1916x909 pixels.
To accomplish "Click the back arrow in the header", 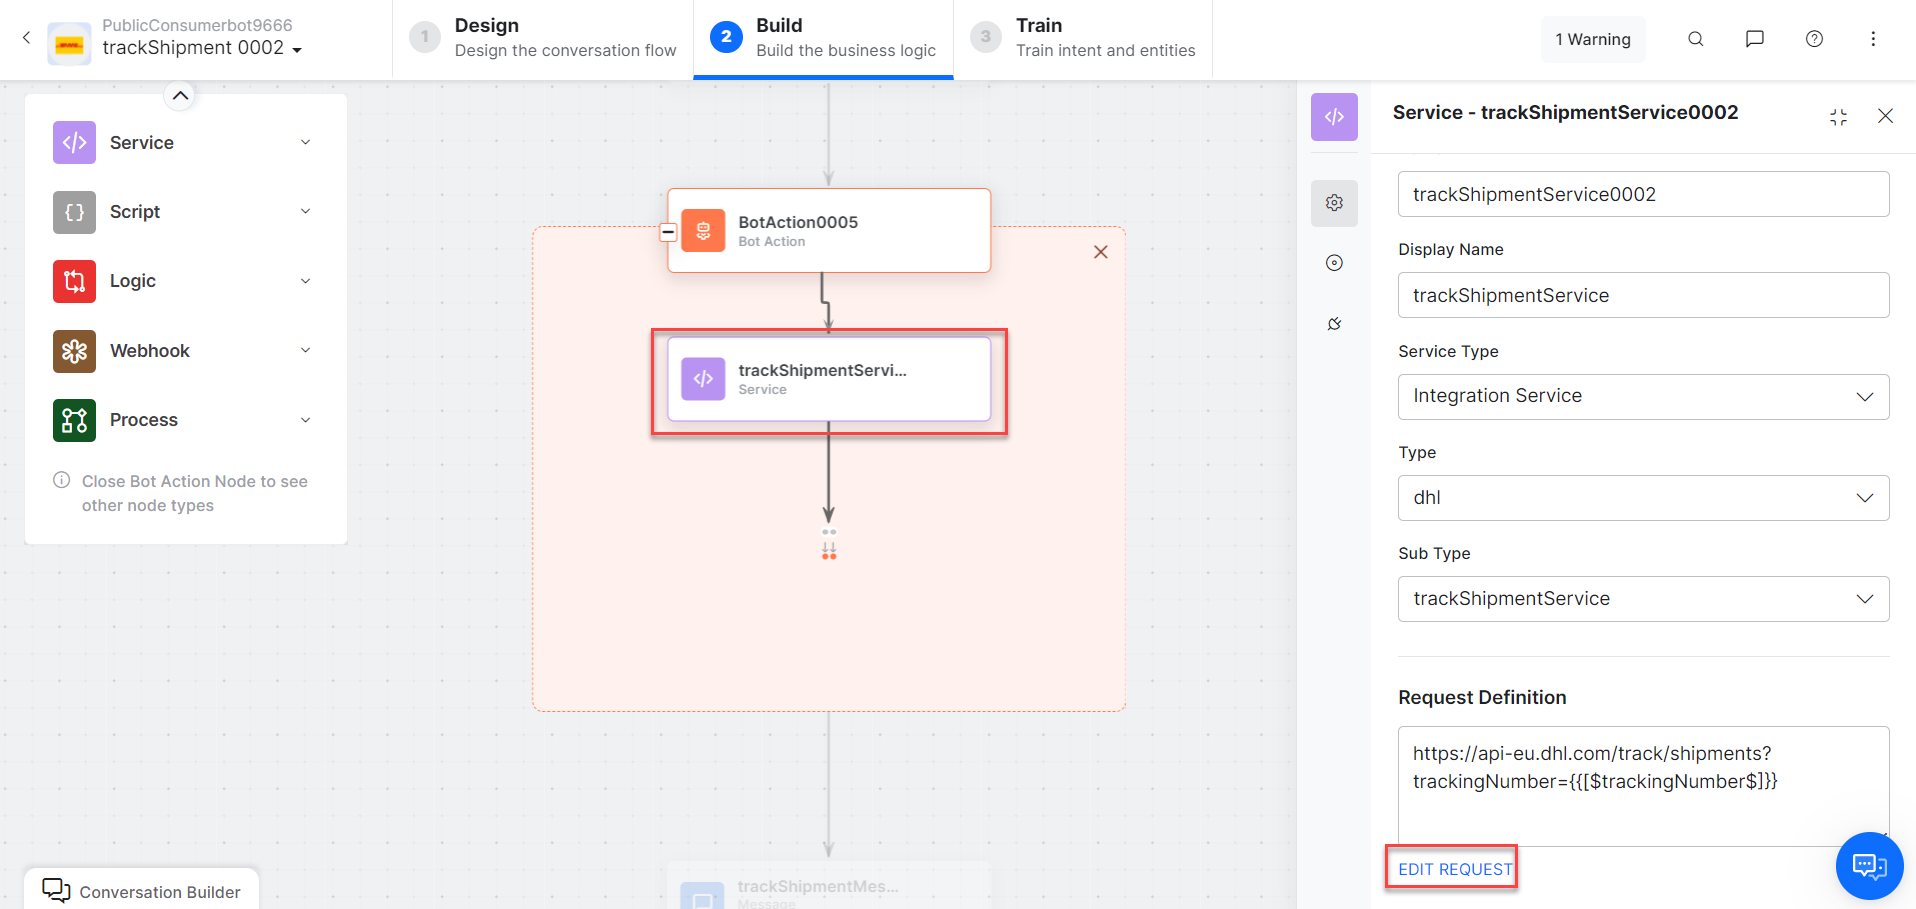I will [x=27, y=38].
